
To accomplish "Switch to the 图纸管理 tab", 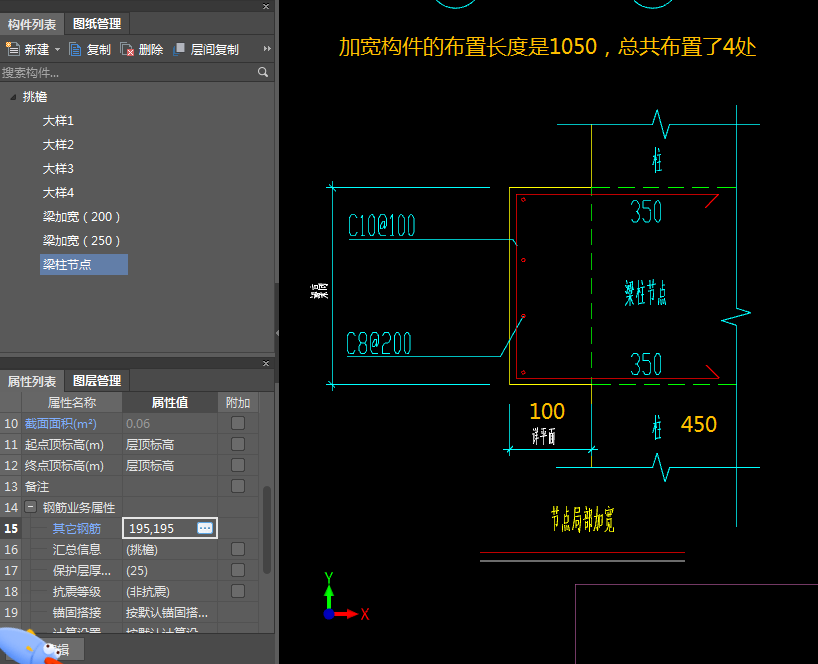I will tap(97, 23).
